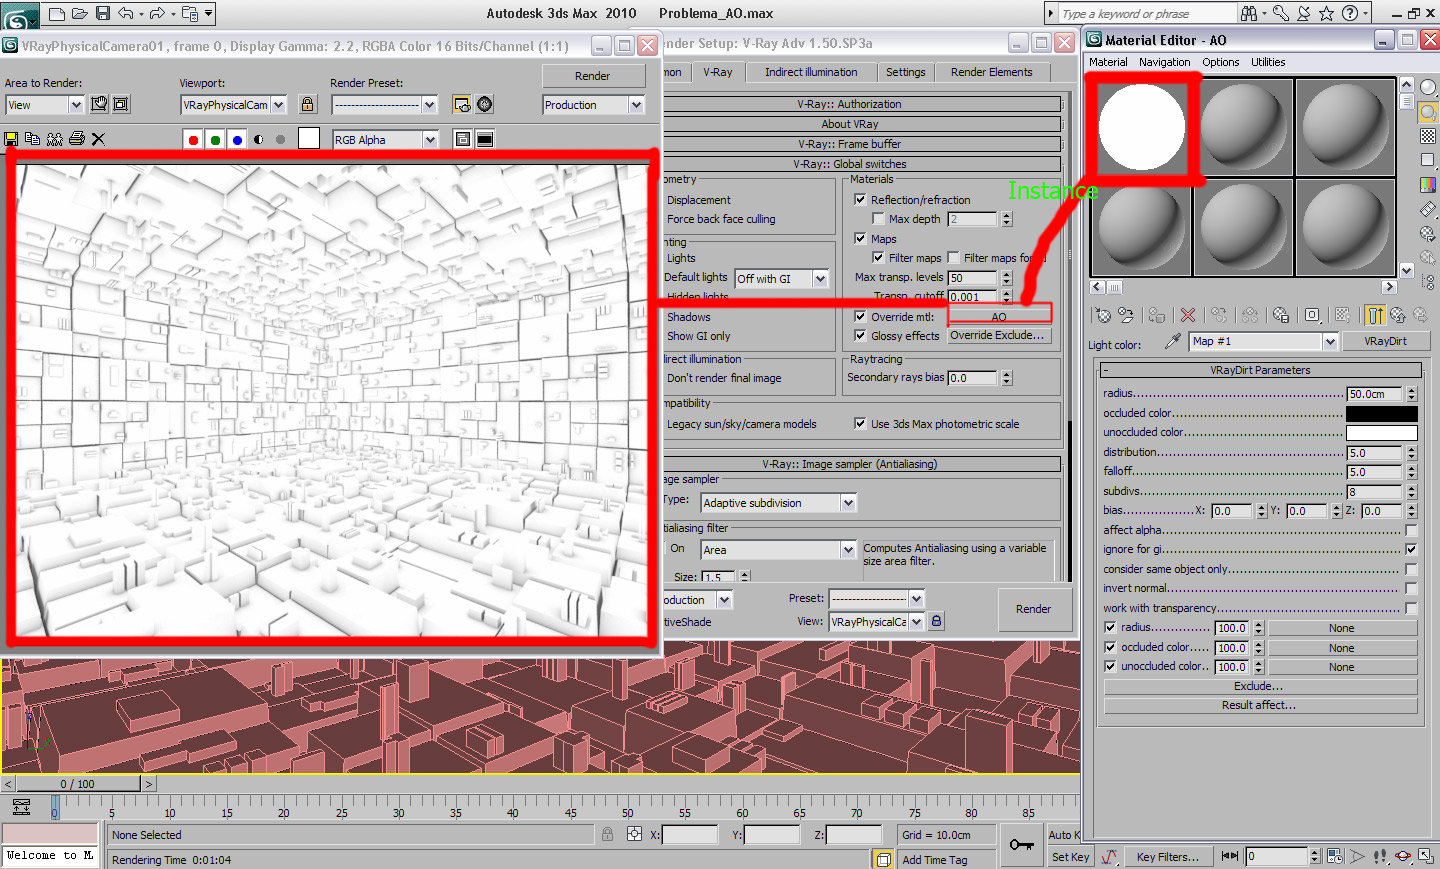
Task: Switch to the Settings tab
Action: 905,72
